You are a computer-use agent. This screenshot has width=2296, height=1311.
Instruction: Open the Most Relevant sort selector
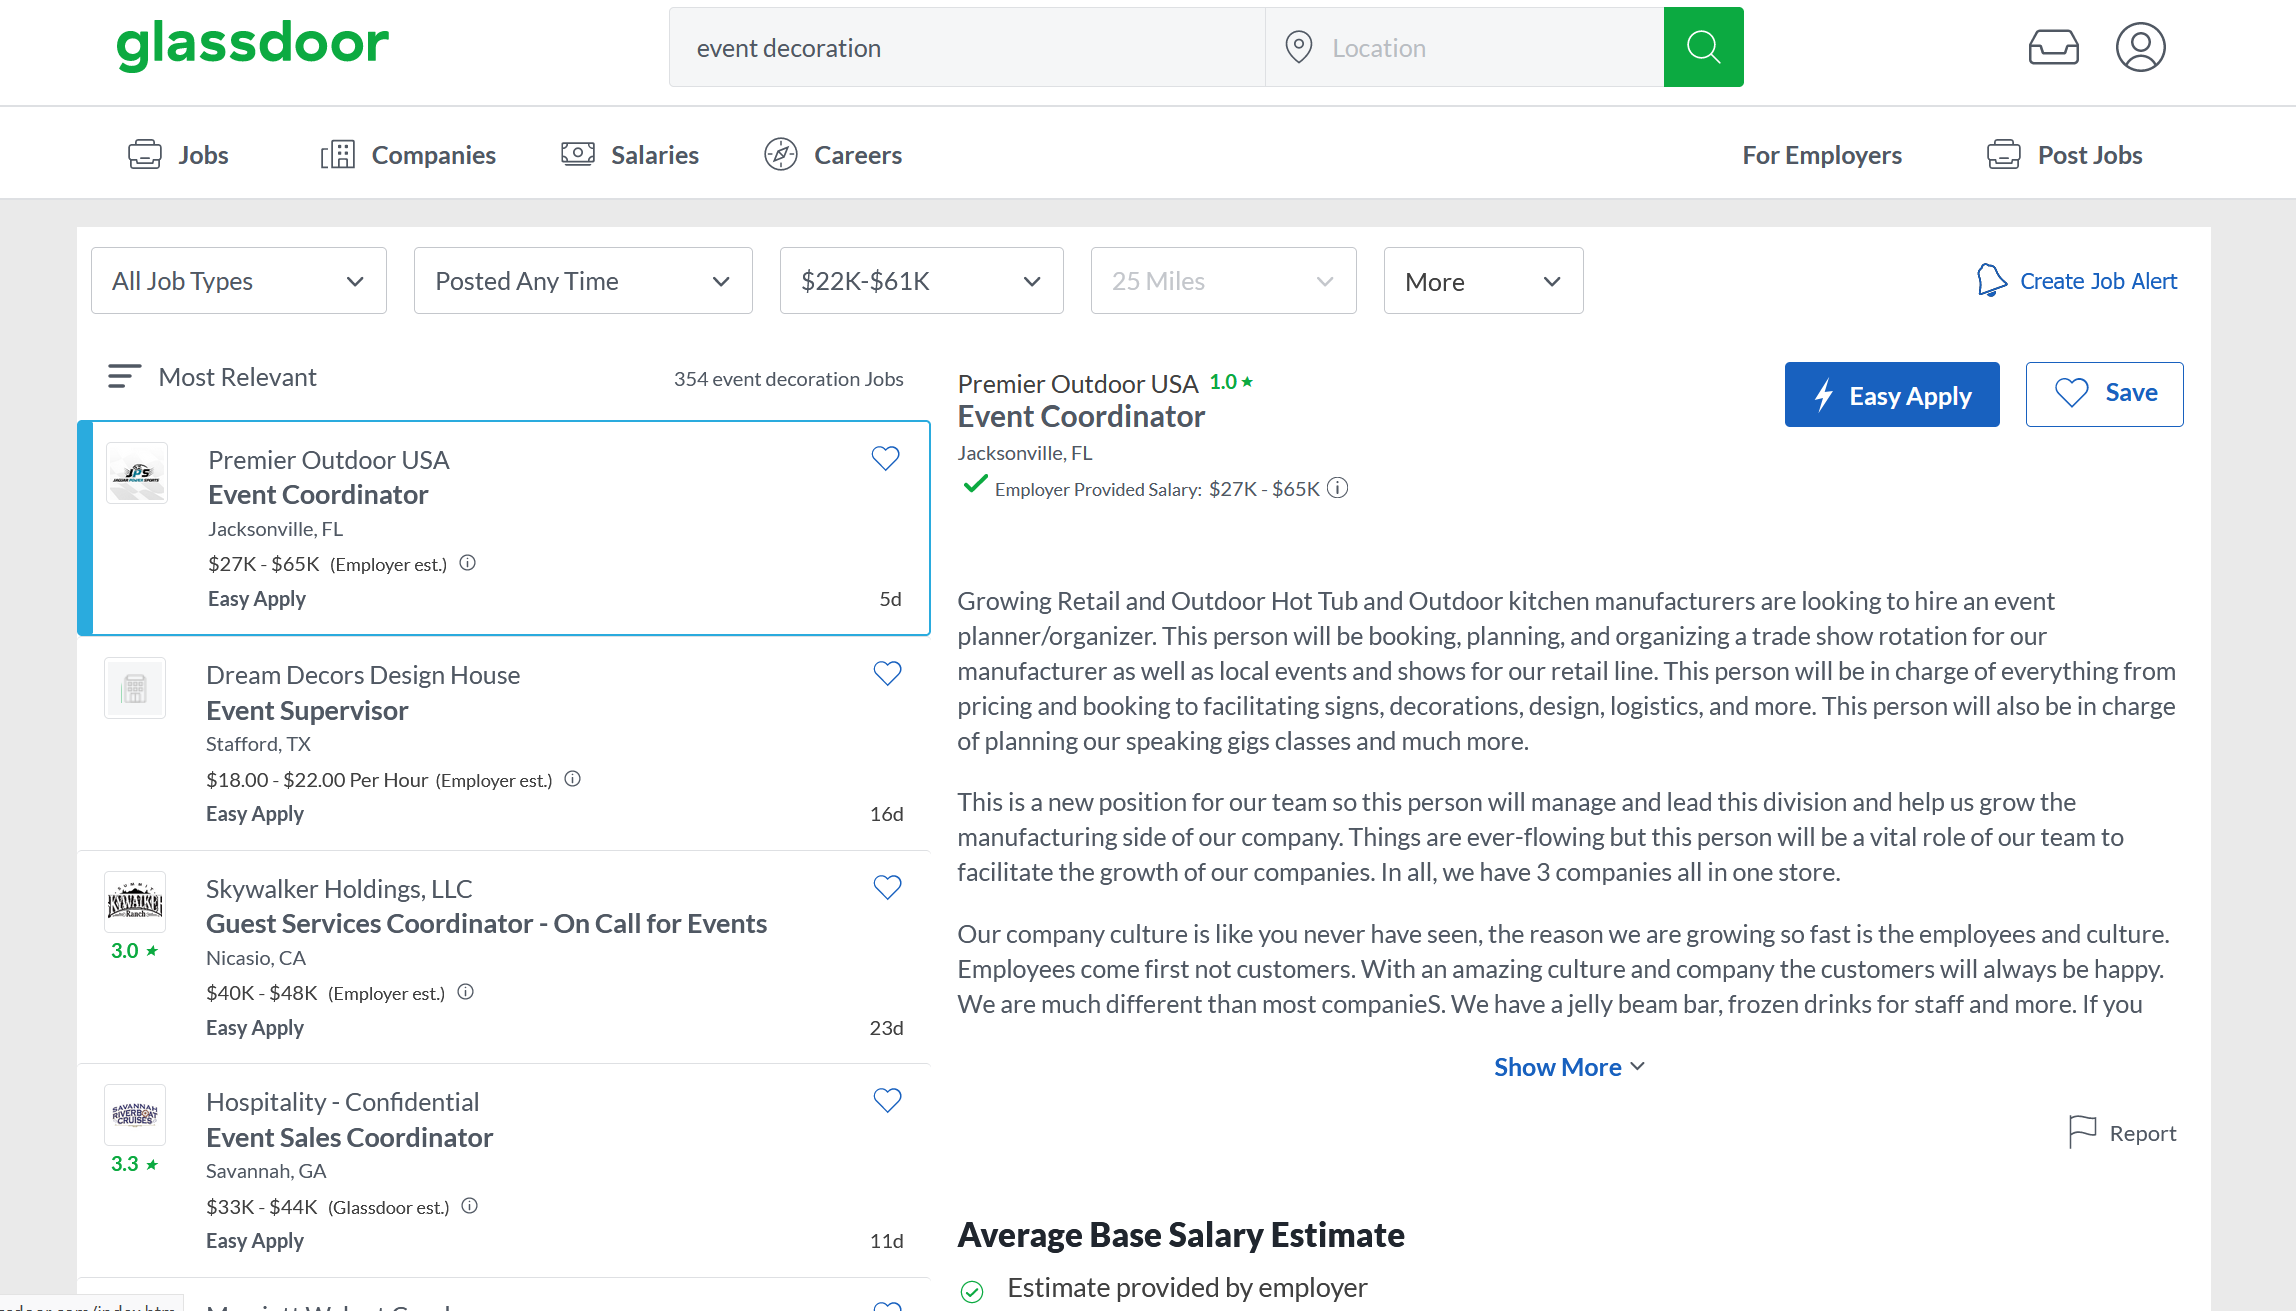tap(212, 377)
